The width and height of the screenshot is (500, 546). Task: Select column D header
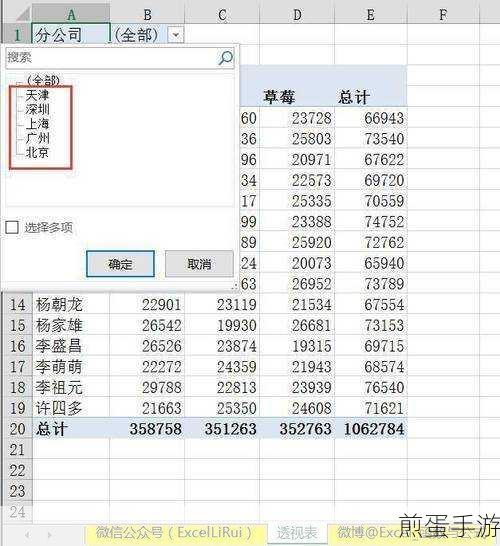(297, 15)
